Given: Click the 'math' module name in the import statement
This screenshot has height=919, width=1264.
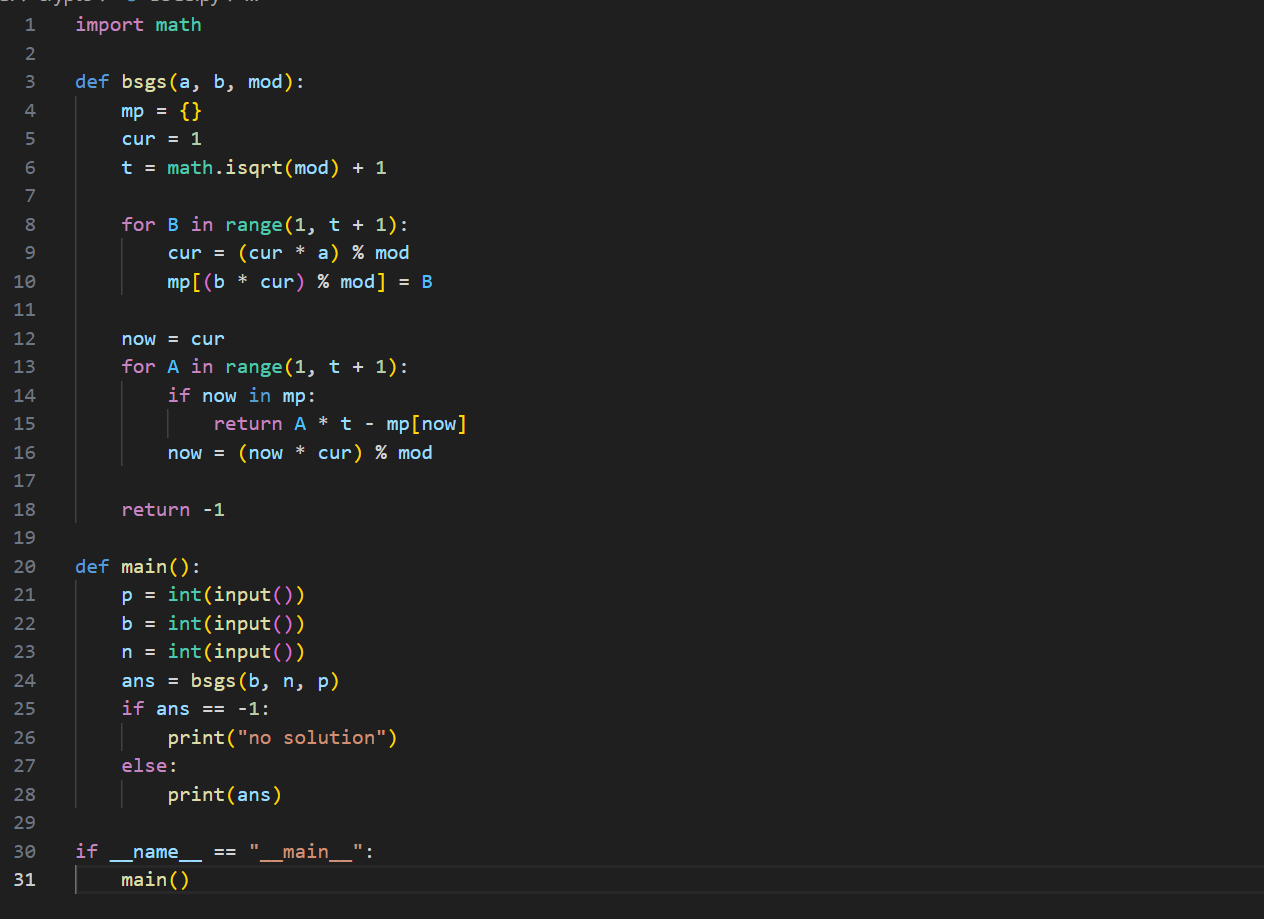Looking at the screenshot, I should click(x=178, y=25).
